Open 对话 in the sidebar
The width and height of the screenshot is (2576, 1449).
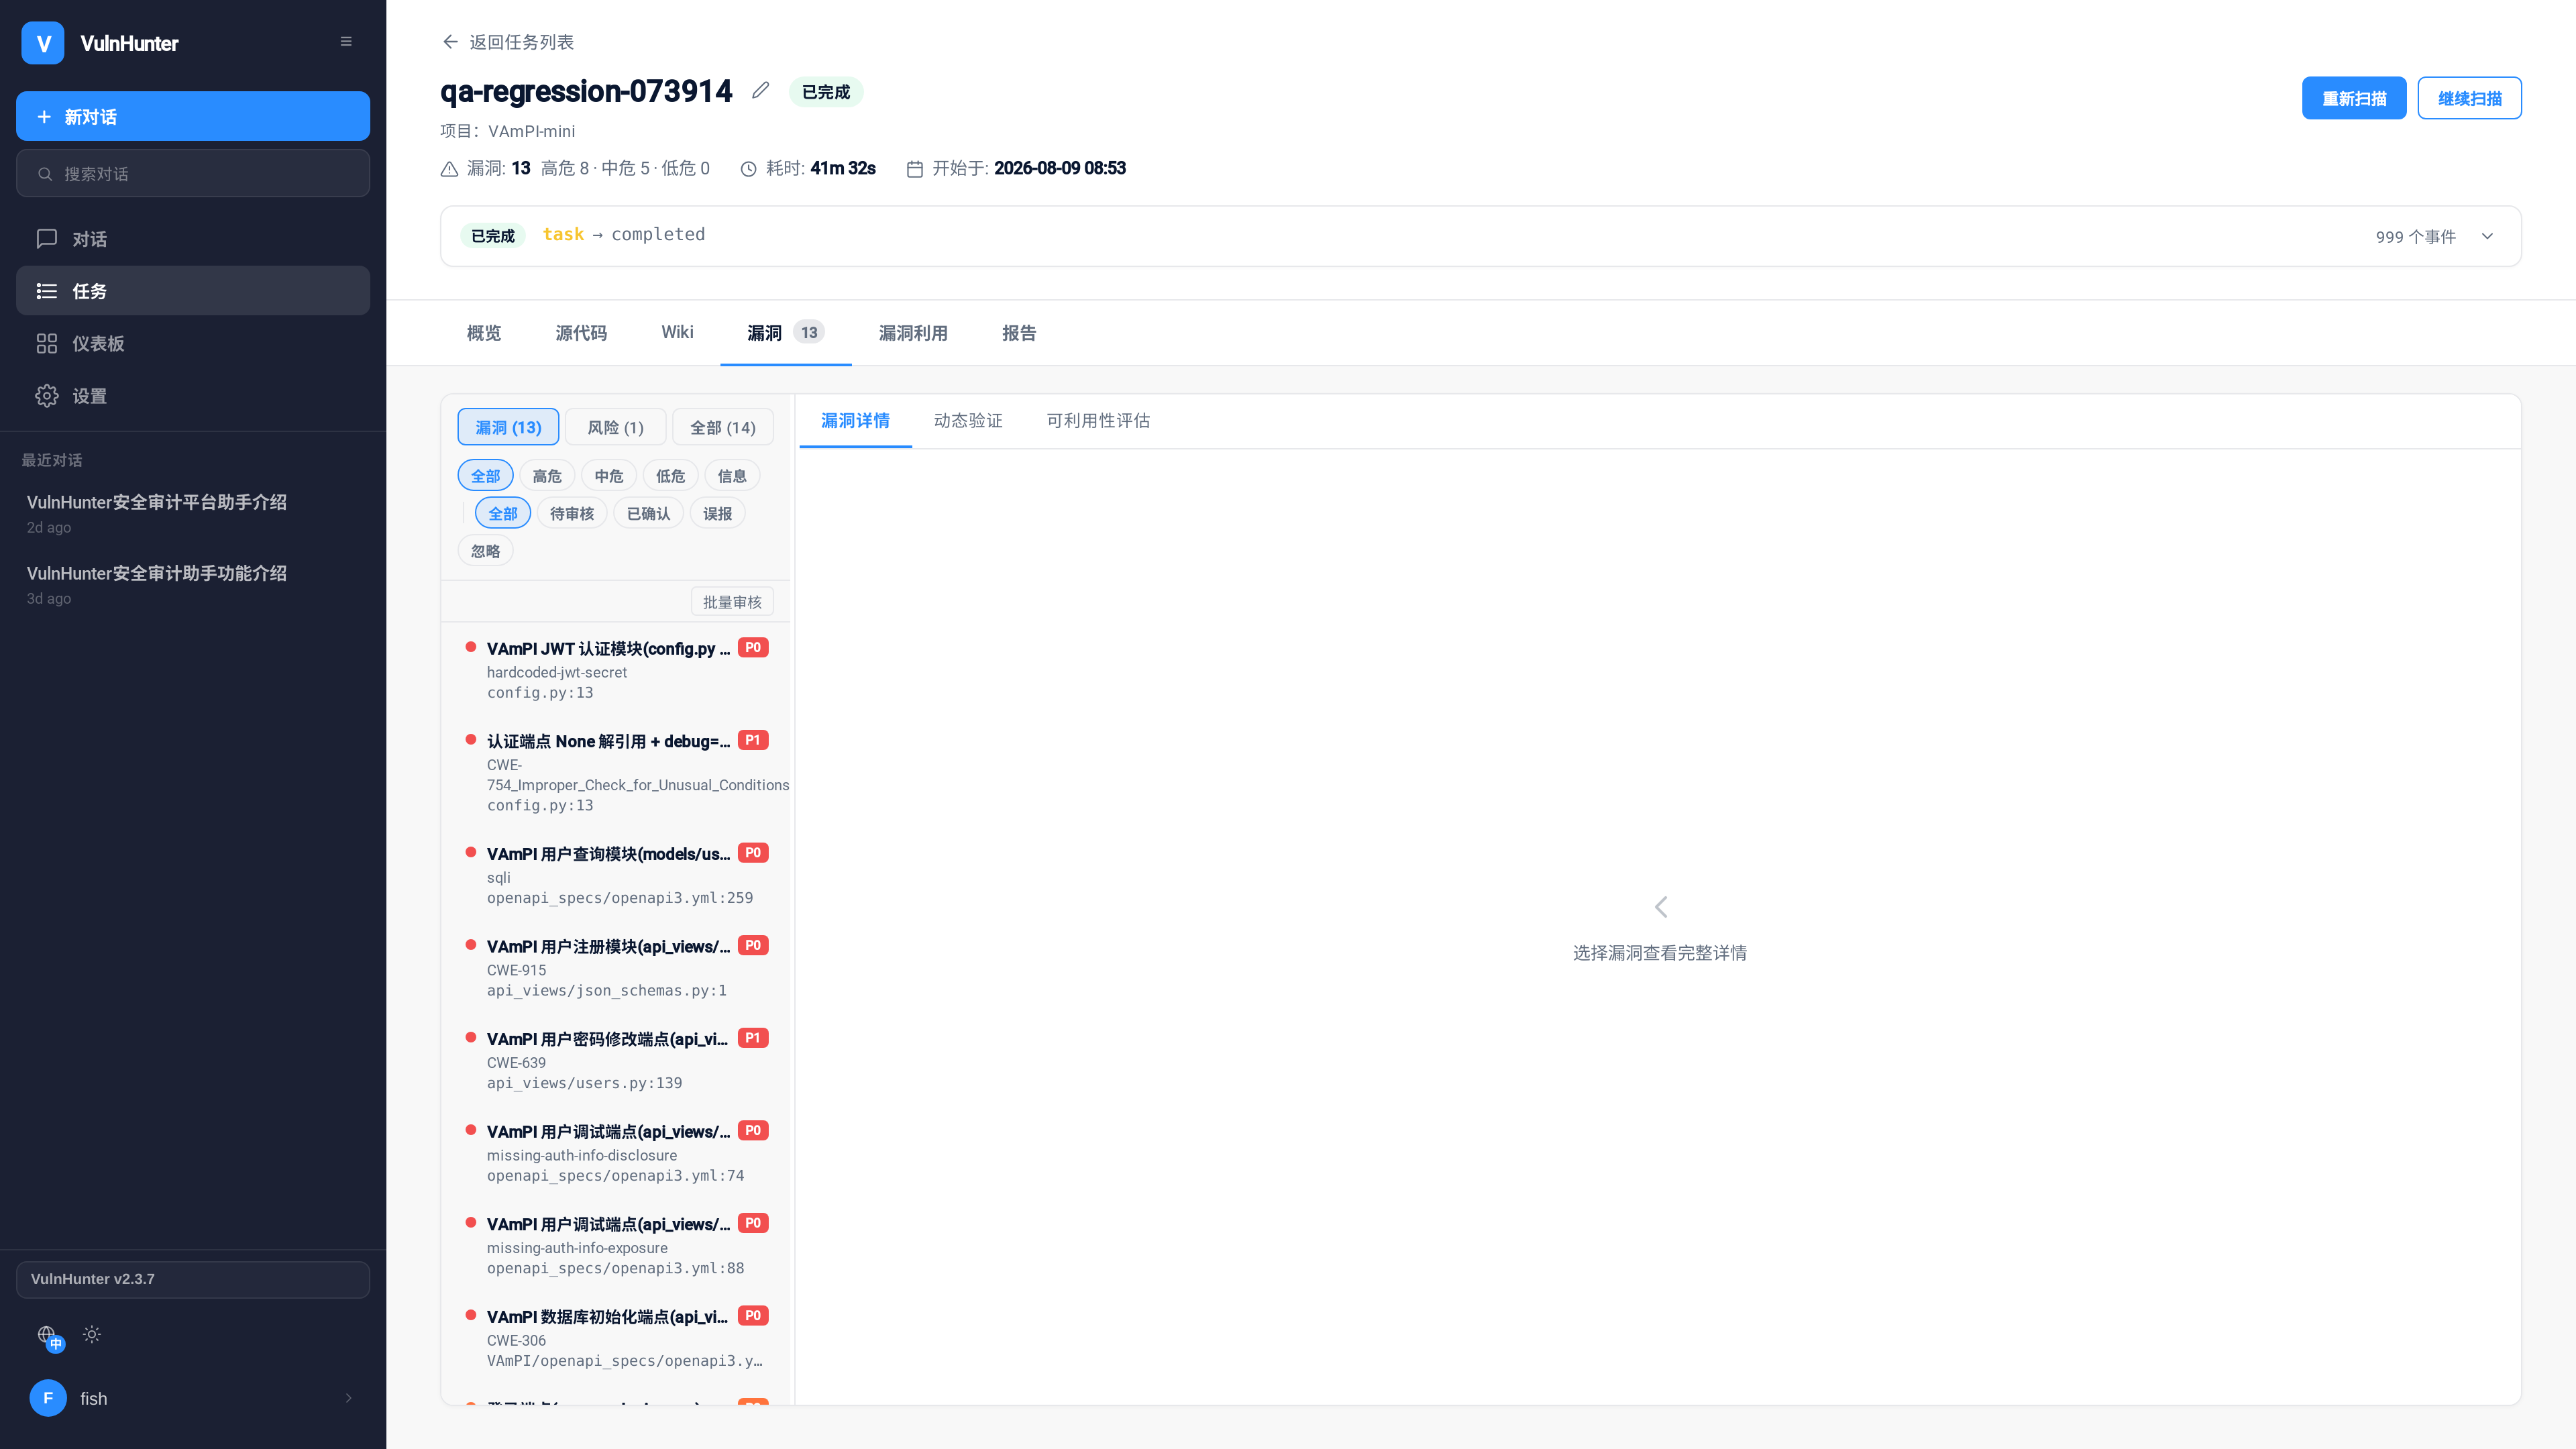[x=193, y=239]
